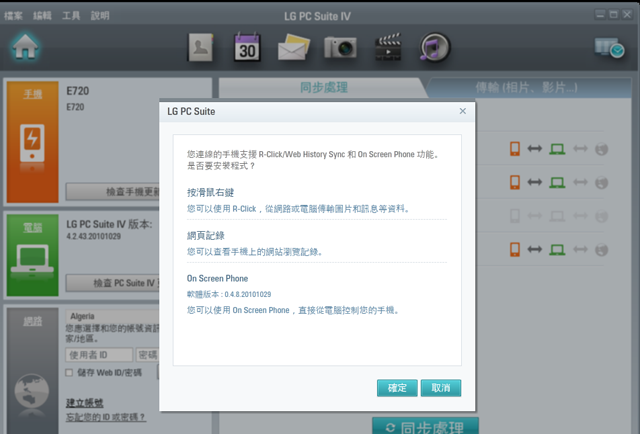Click the 4.2.43.20101029 version text
The height and width of the screenshot is (434, 640).
[x=93, y=236]
